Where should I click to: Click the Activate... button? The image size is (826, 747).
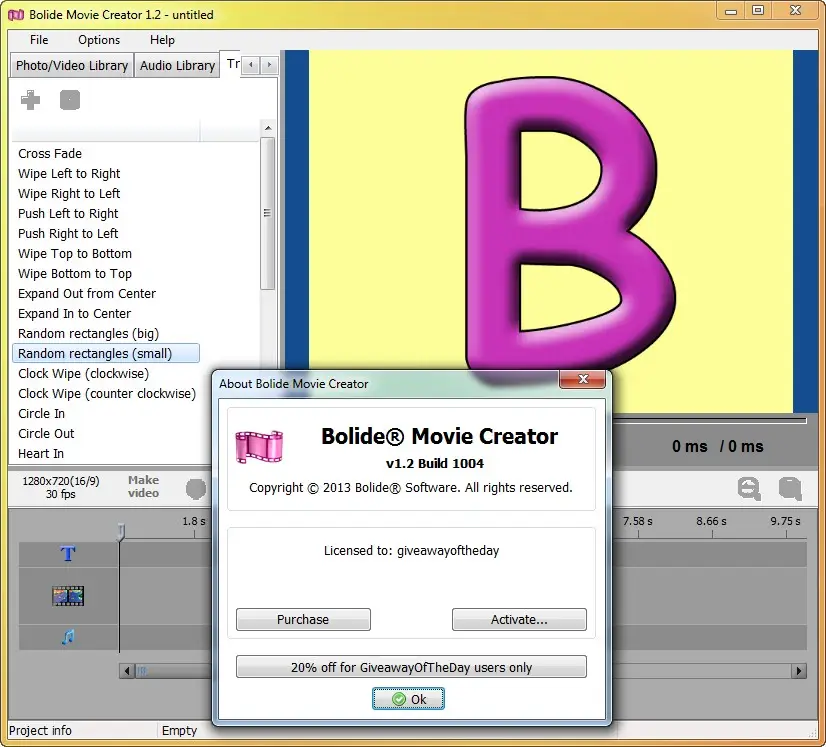519,620
